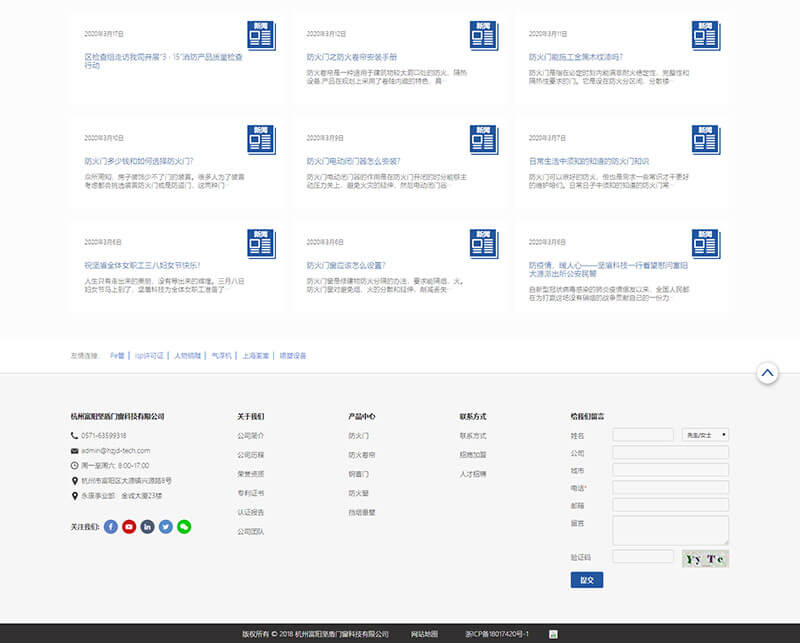Open the Facebook page from the footer
Image resolution: width=800 pixels, height=643 pixels.
tap(111, 527)
